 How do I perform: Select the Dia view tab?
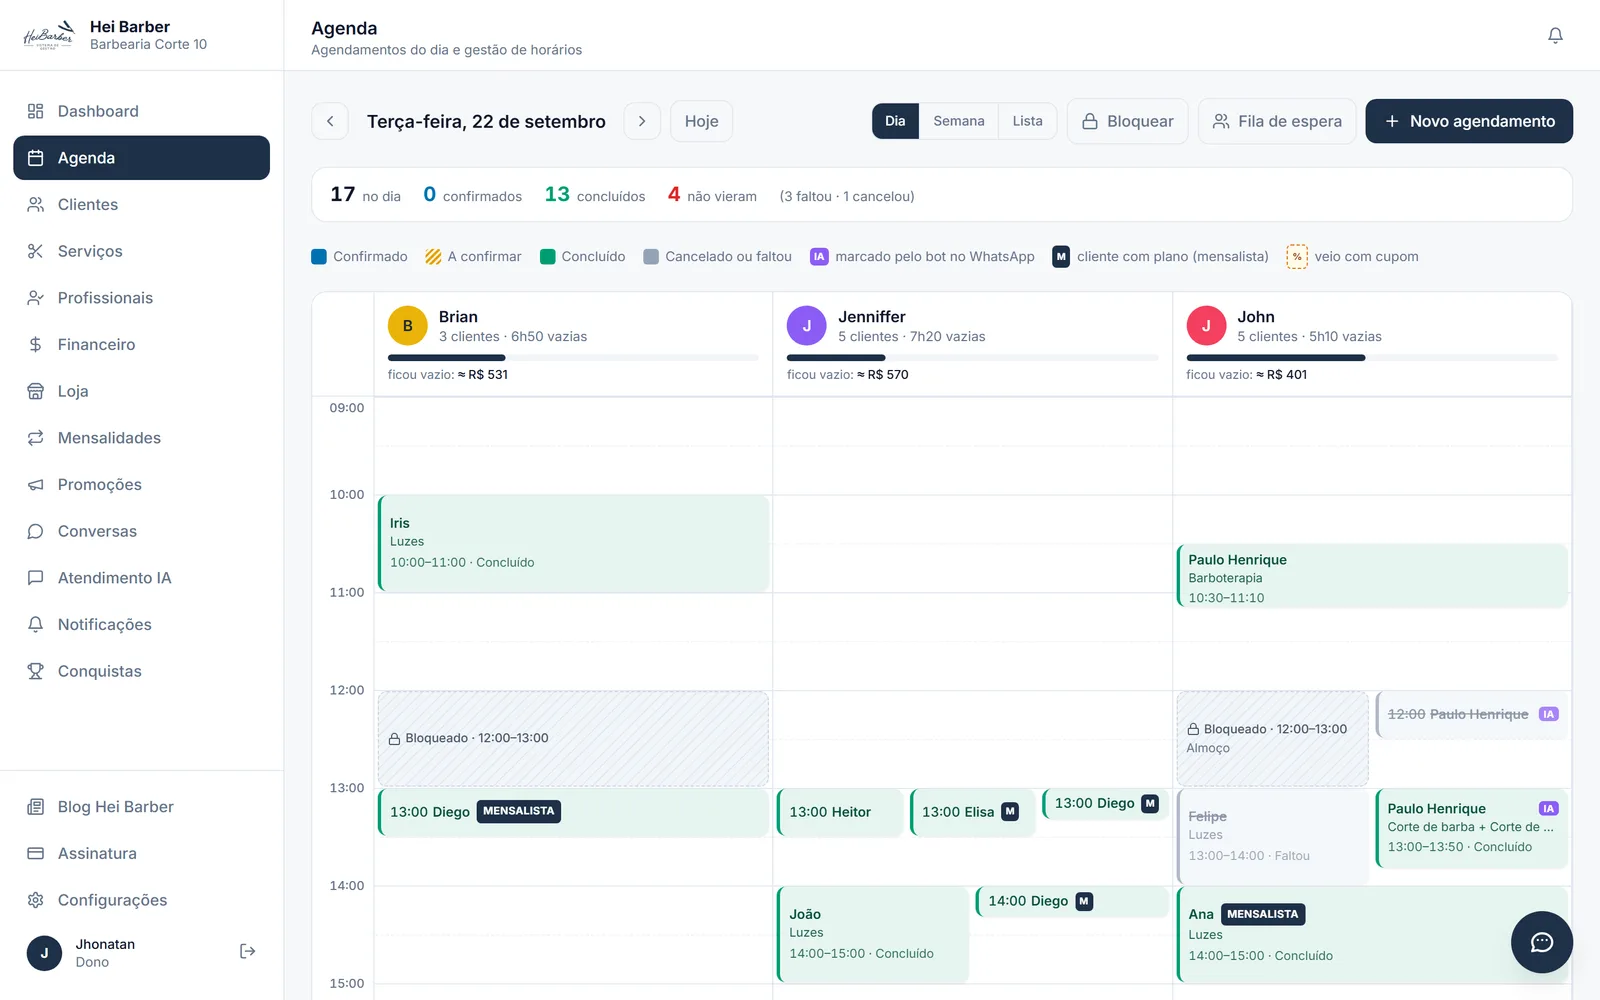tap(895, 121)
